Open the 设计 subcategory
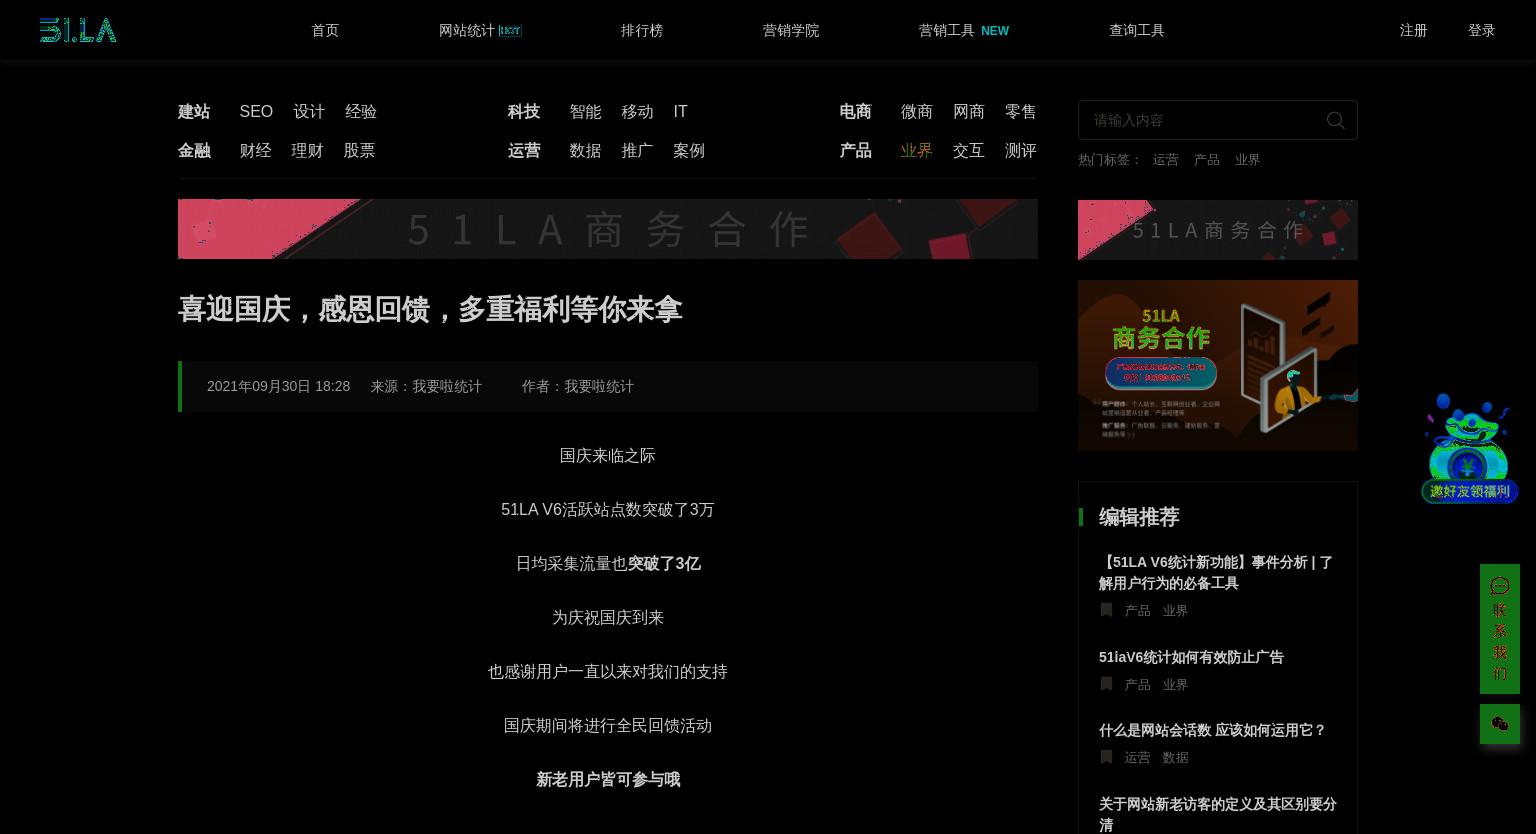This screenshot has width=1536, height=834. [309, 111]
